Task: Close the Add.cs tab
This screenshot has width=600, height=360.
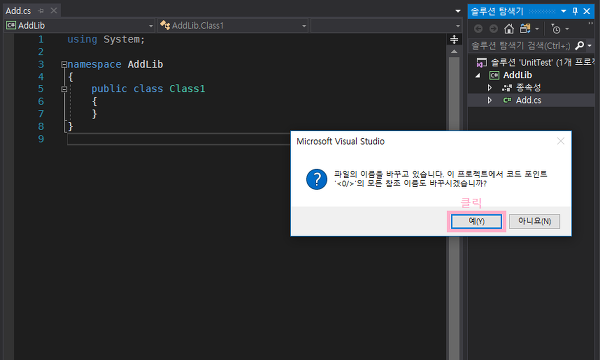Action: [54, 11]
